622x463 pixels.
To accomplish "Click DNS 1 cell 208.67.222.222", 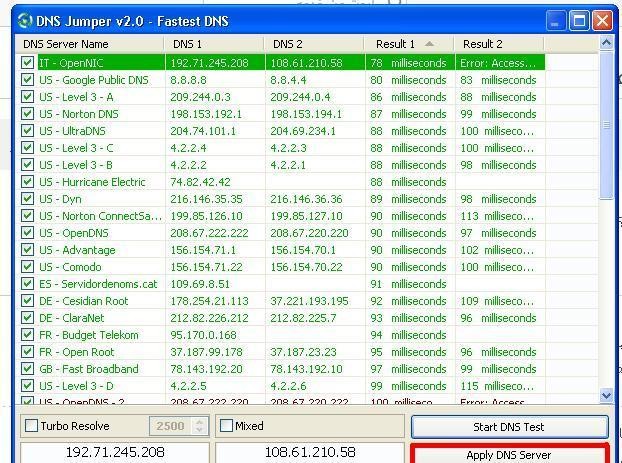I will coord(209,233).
